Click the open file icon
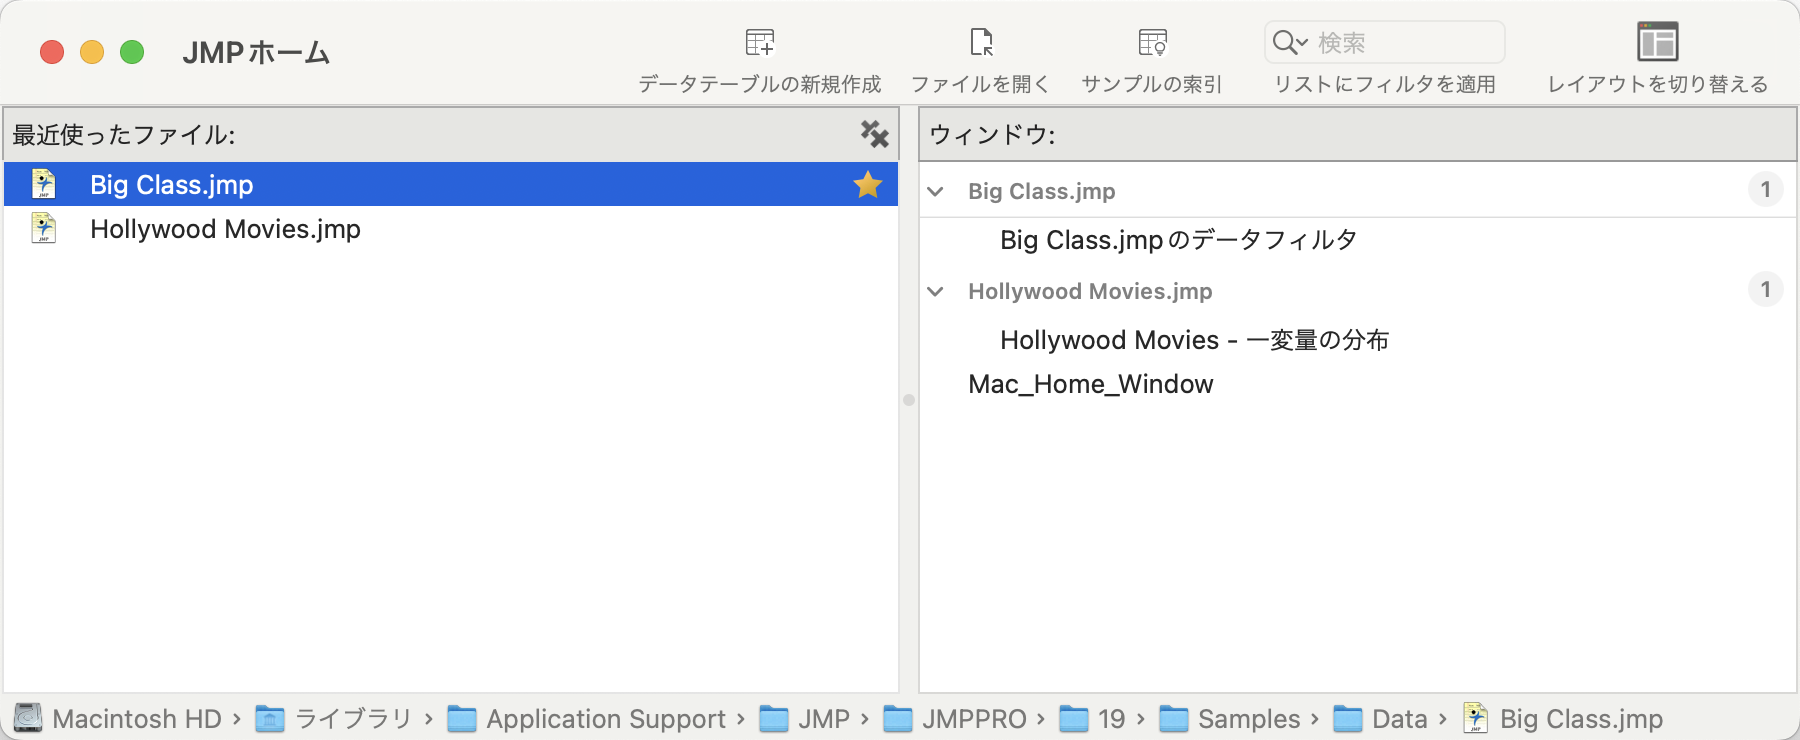1800x740 pixels. (981, 42)
